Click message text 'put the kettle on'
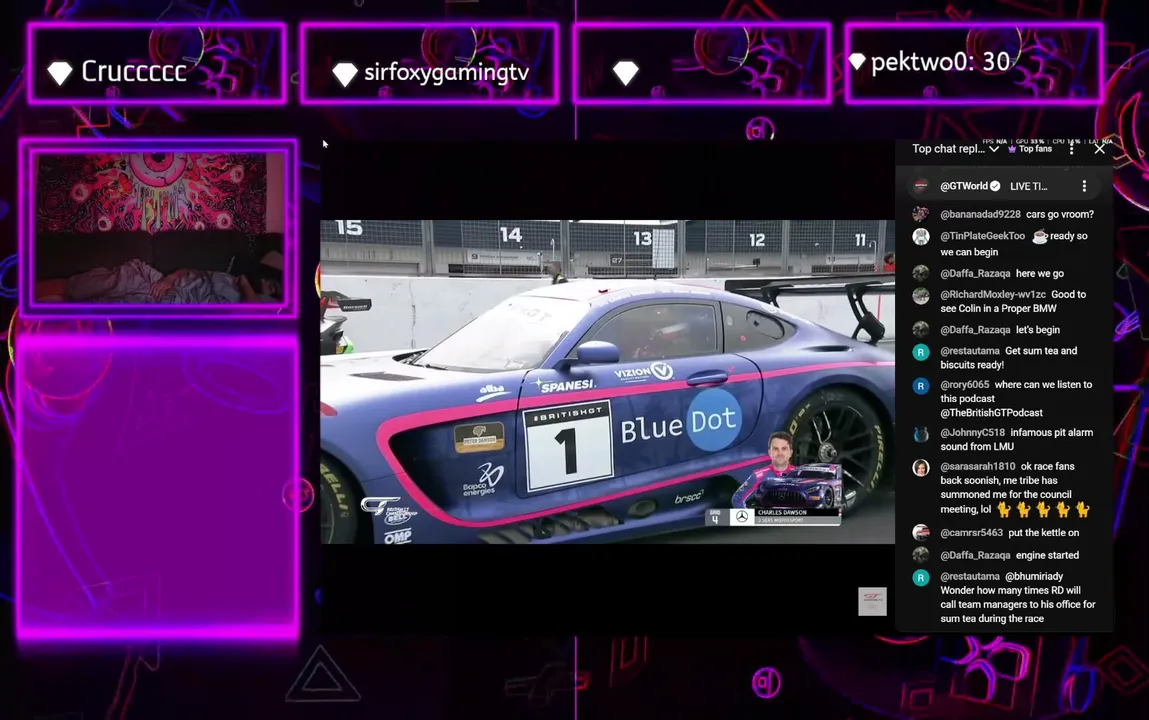 tap(1043, 532)
